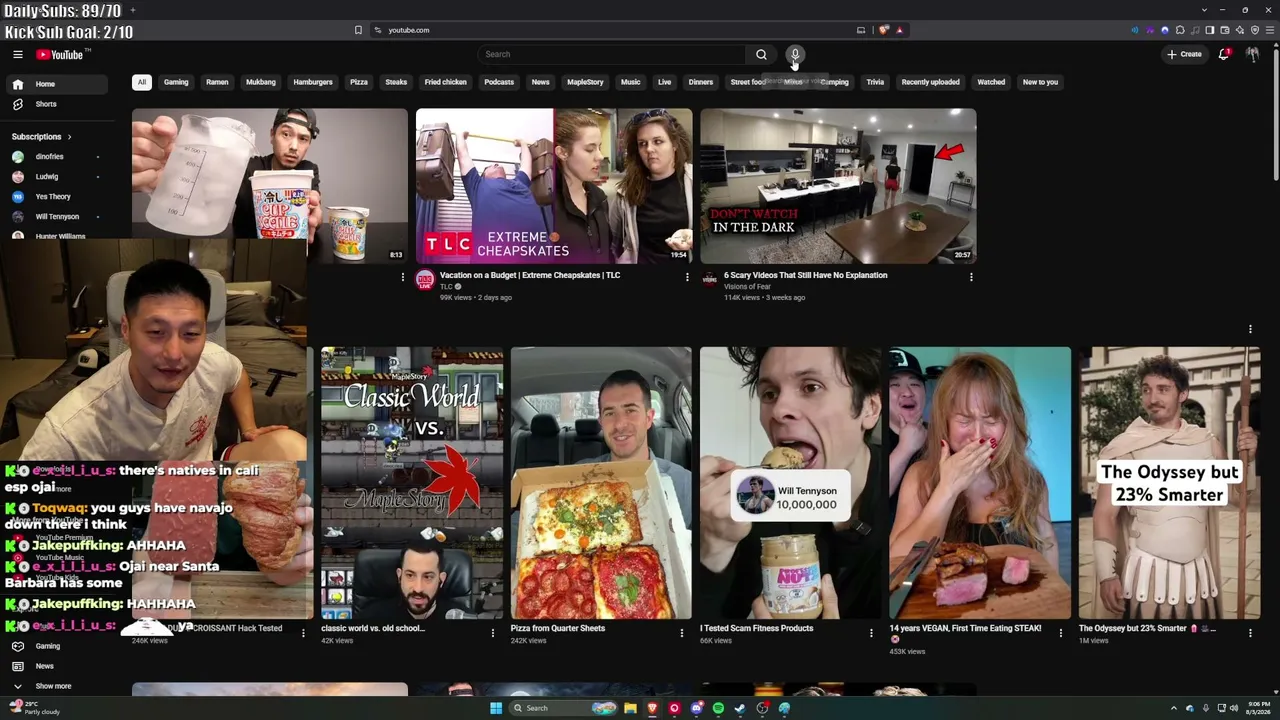Filter videos by MapleStory chip
Image resolution: width=1280 pixels, height=720 pixels.
click(585, 82)
